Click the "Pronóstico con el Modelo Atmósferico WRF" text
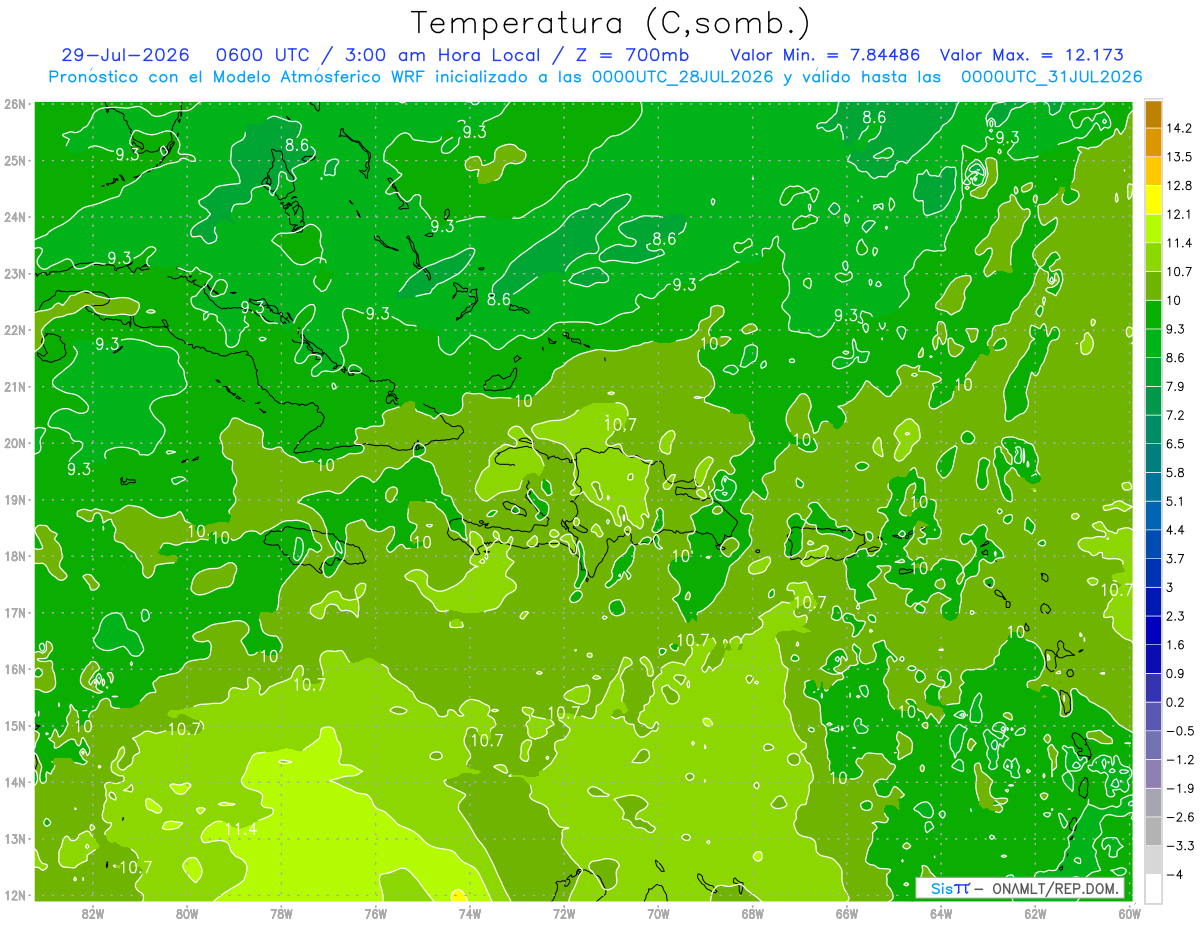The image size is (1200, 927). [x=239, y=76]
